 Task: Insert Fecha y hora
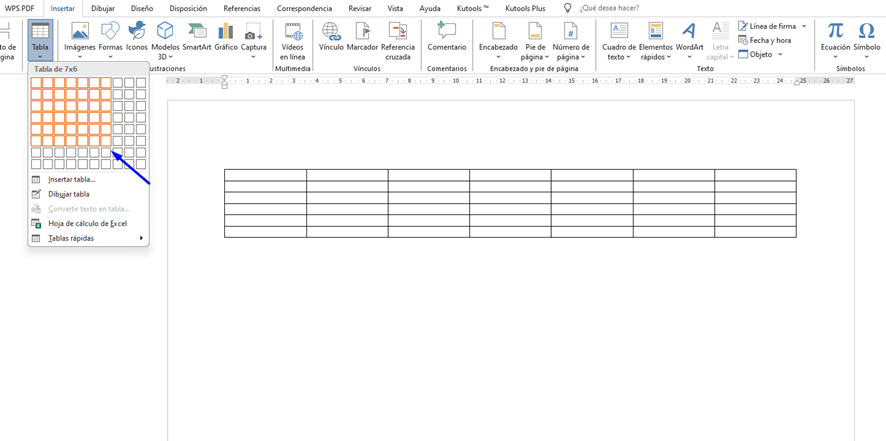765,40
